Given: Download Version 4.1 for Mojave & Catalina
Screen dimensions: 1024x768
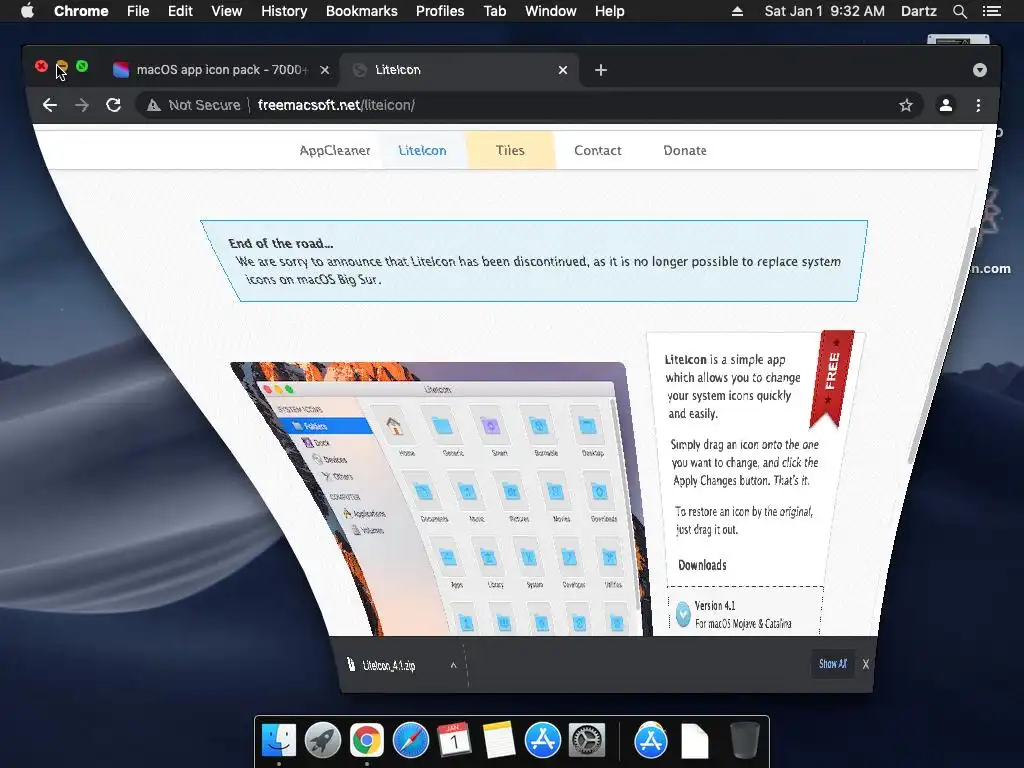Looking at the screenshot, I should tap(743, 614).
